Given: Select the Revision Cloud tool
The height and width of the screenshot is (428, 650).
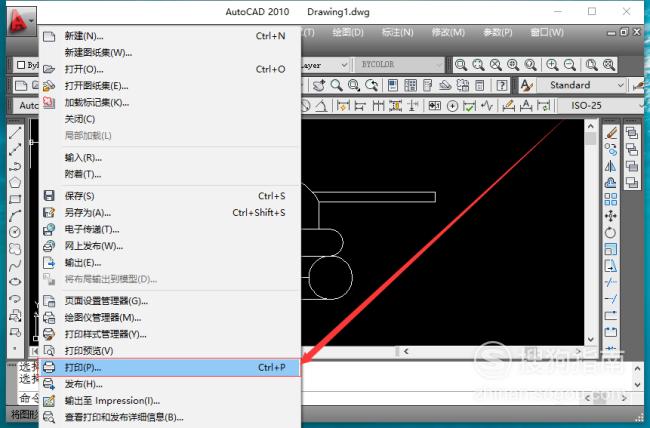Looking at the screenshot, I should 15,249.
